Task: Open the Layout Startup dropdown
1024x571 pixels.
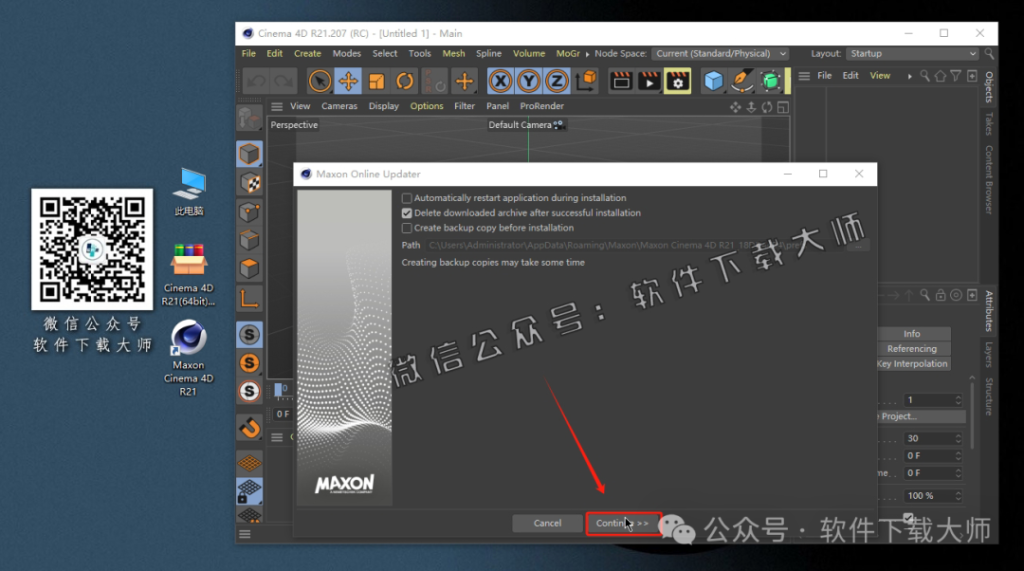Action: tap(912, 54)
